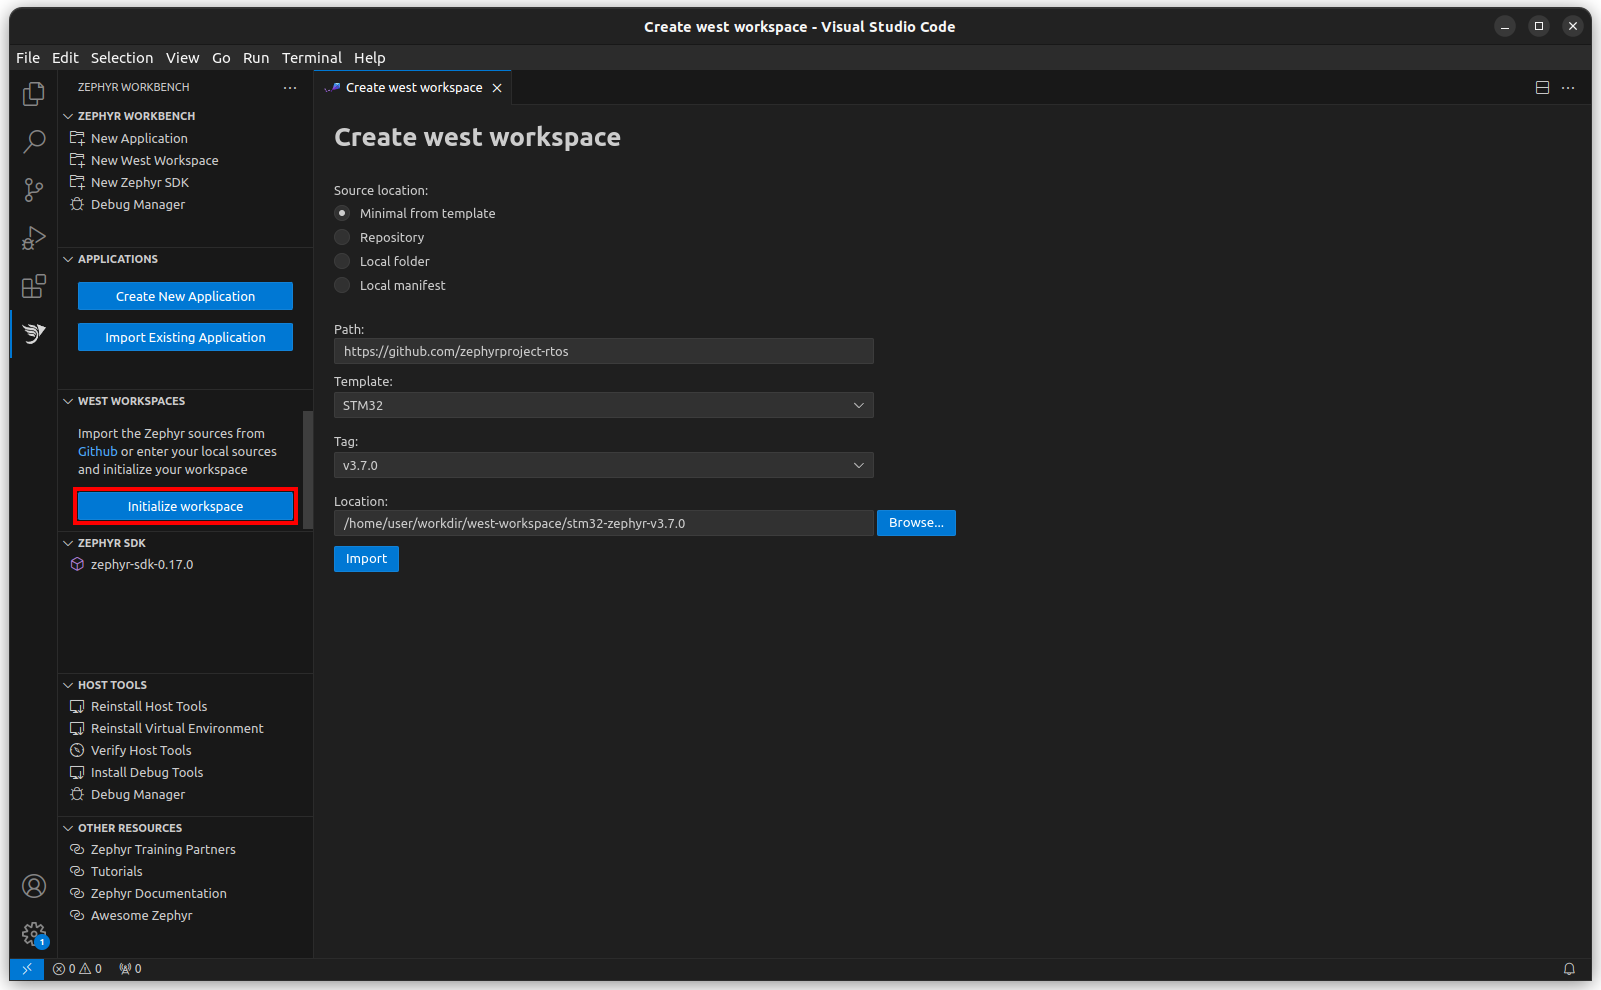The width and height of the screenshot is (1601, 990).
Task: Open the Explorer view in activity bar
Action: coord(34,94)
